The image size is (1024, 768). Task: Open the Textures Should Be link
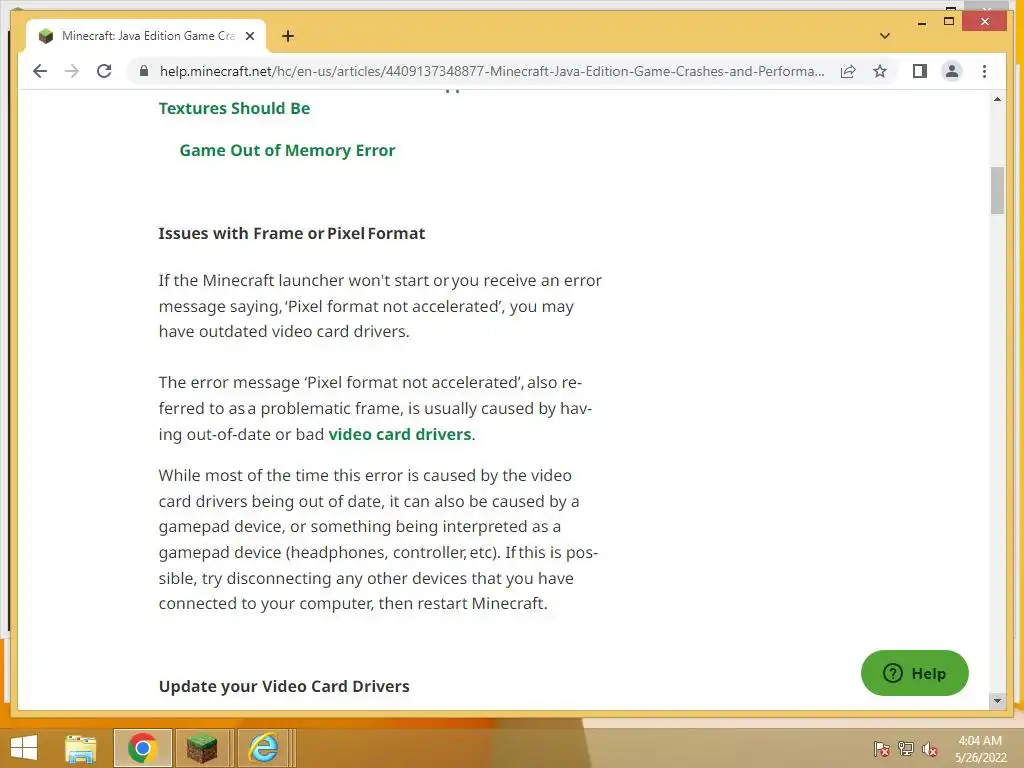click(x=234, y=108)
